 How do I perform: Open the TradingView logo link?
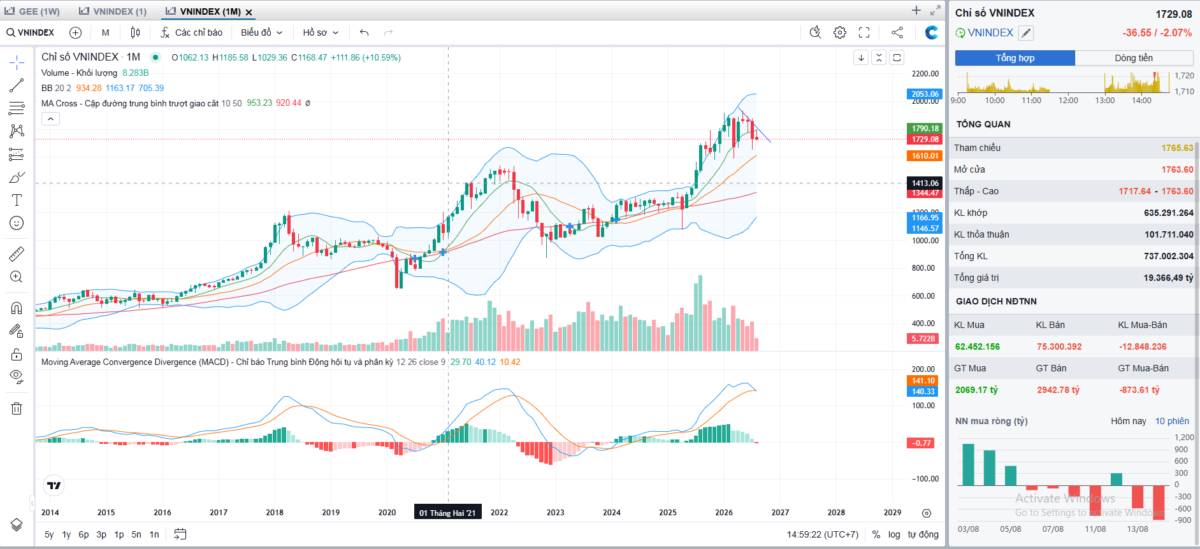point(54,486)
